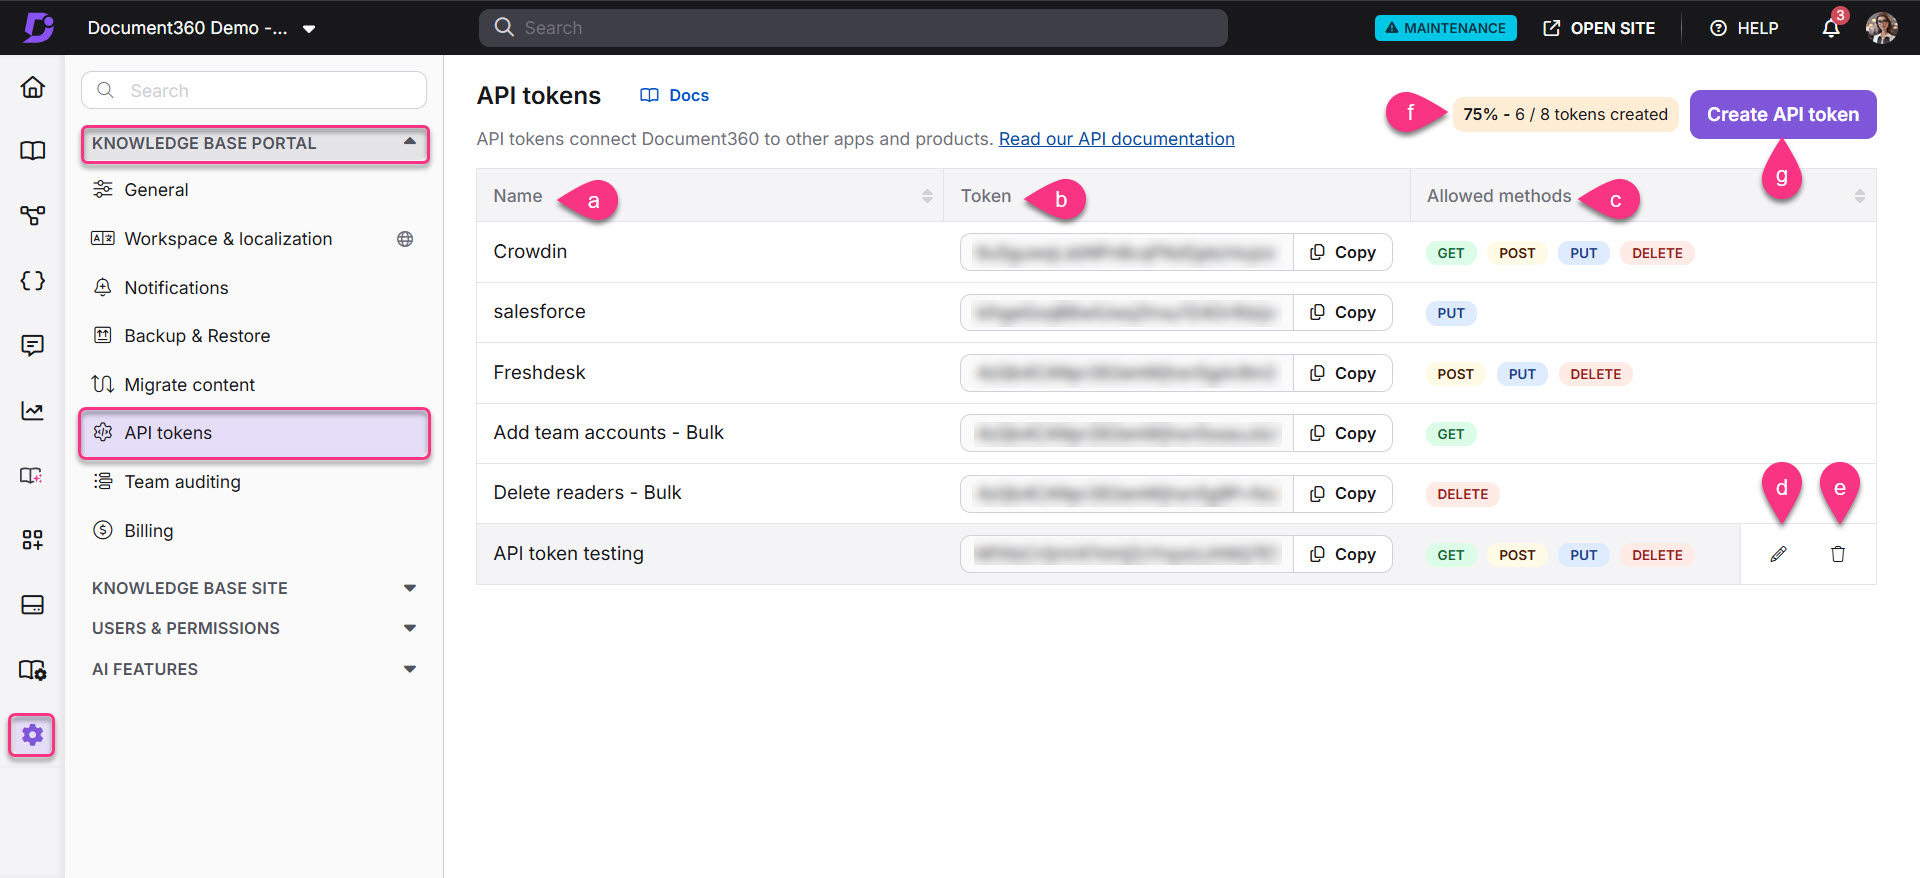
Task: Delete the API token testing entry
Action: coord(1837,554)
